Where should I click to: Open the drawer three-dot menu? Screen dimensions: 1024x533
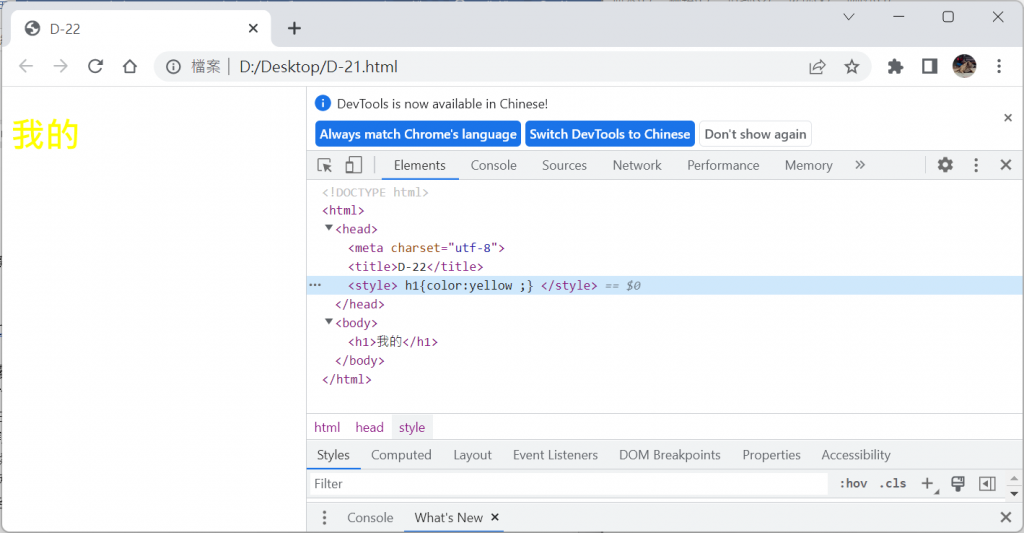pos(324,517)
